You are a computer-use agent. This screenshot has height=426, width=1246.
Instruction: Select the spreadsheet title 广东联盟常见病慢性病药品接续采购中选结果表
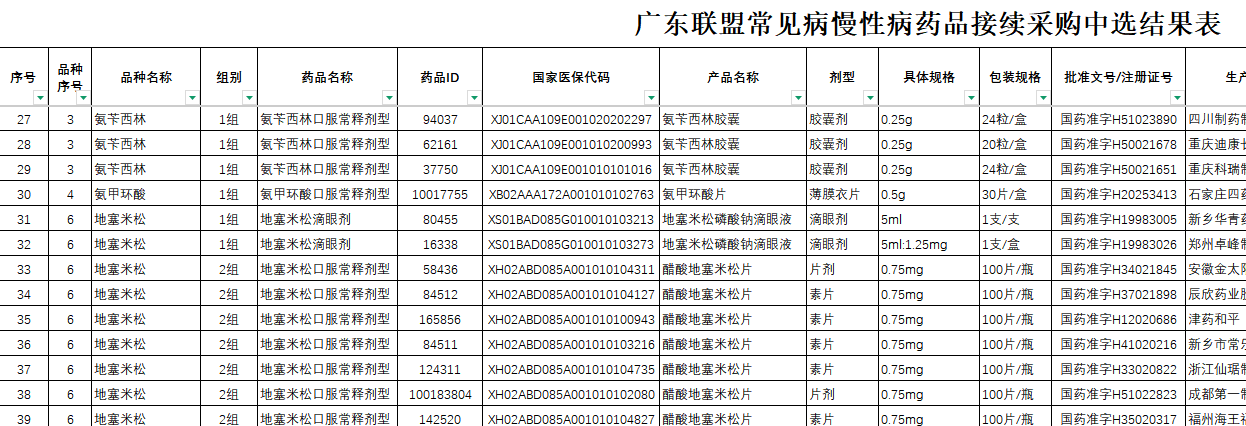[x=928, y=24]
